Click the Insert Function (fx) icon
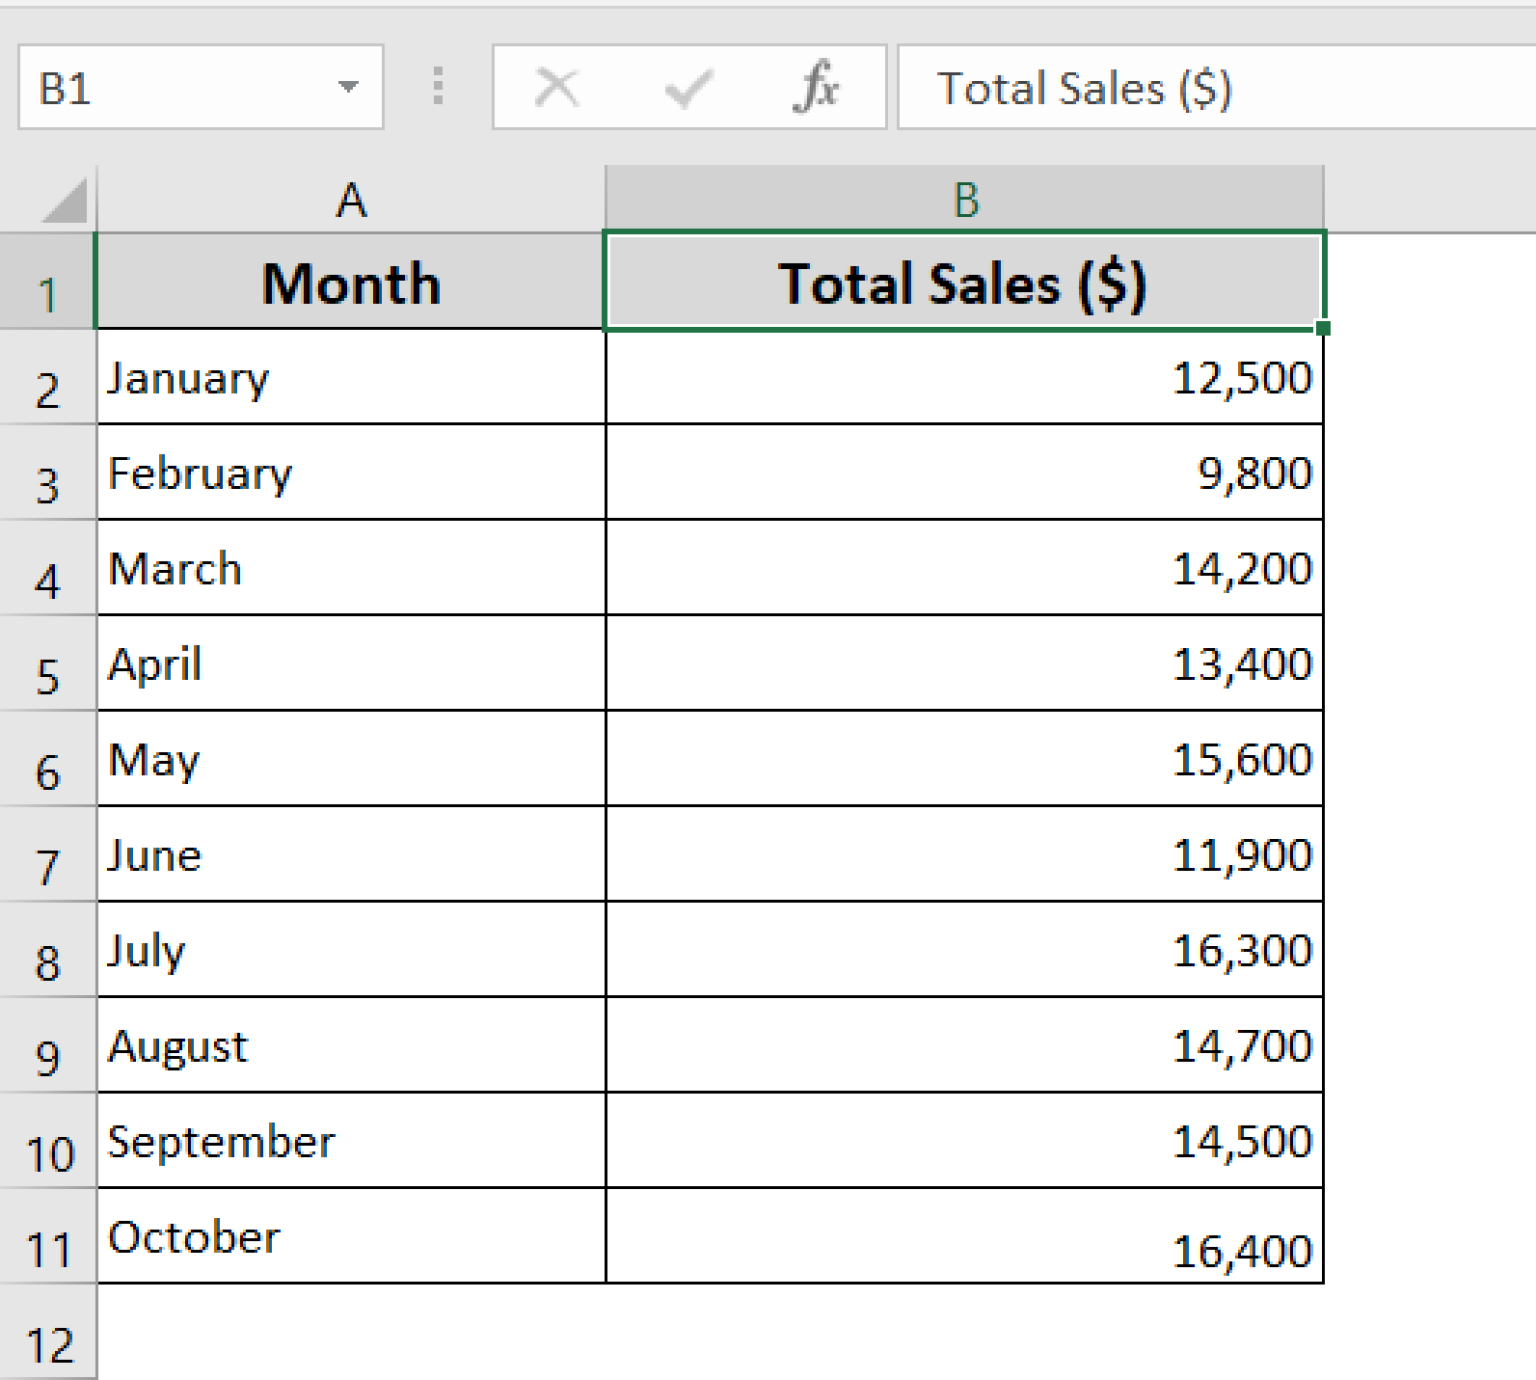The image size is (1536, 1380). 818,86
